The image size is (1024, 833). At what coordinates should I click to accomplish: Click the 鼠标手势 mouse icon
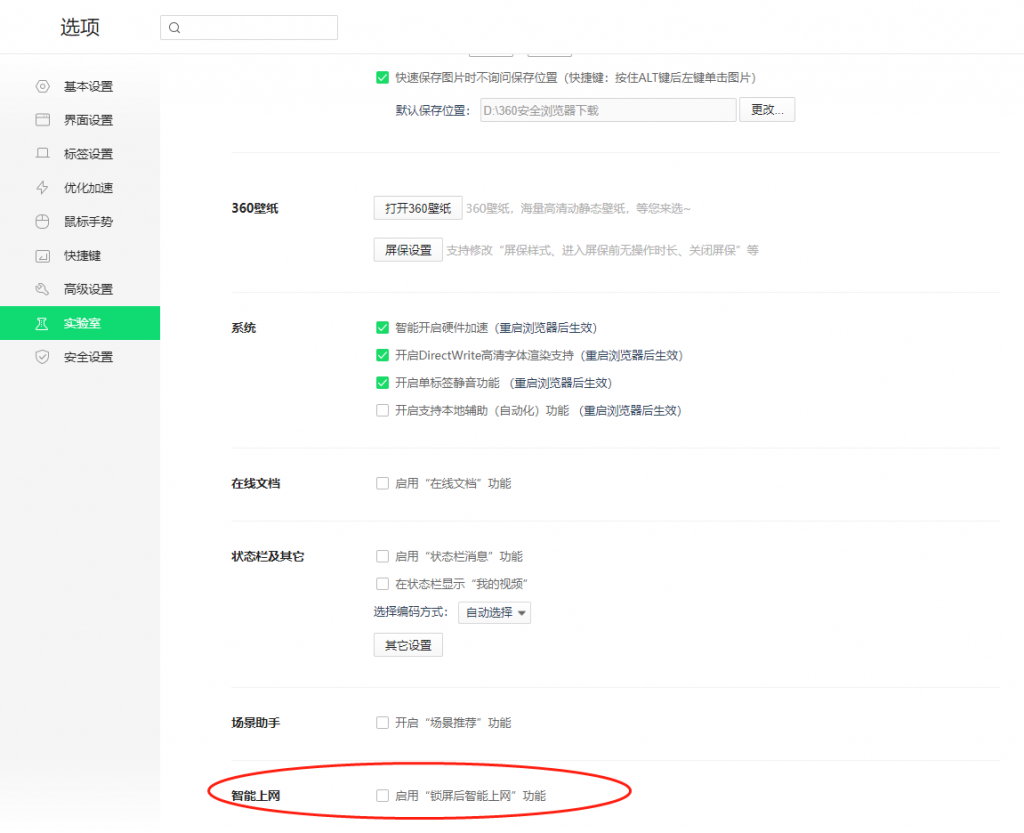[42, 221]
